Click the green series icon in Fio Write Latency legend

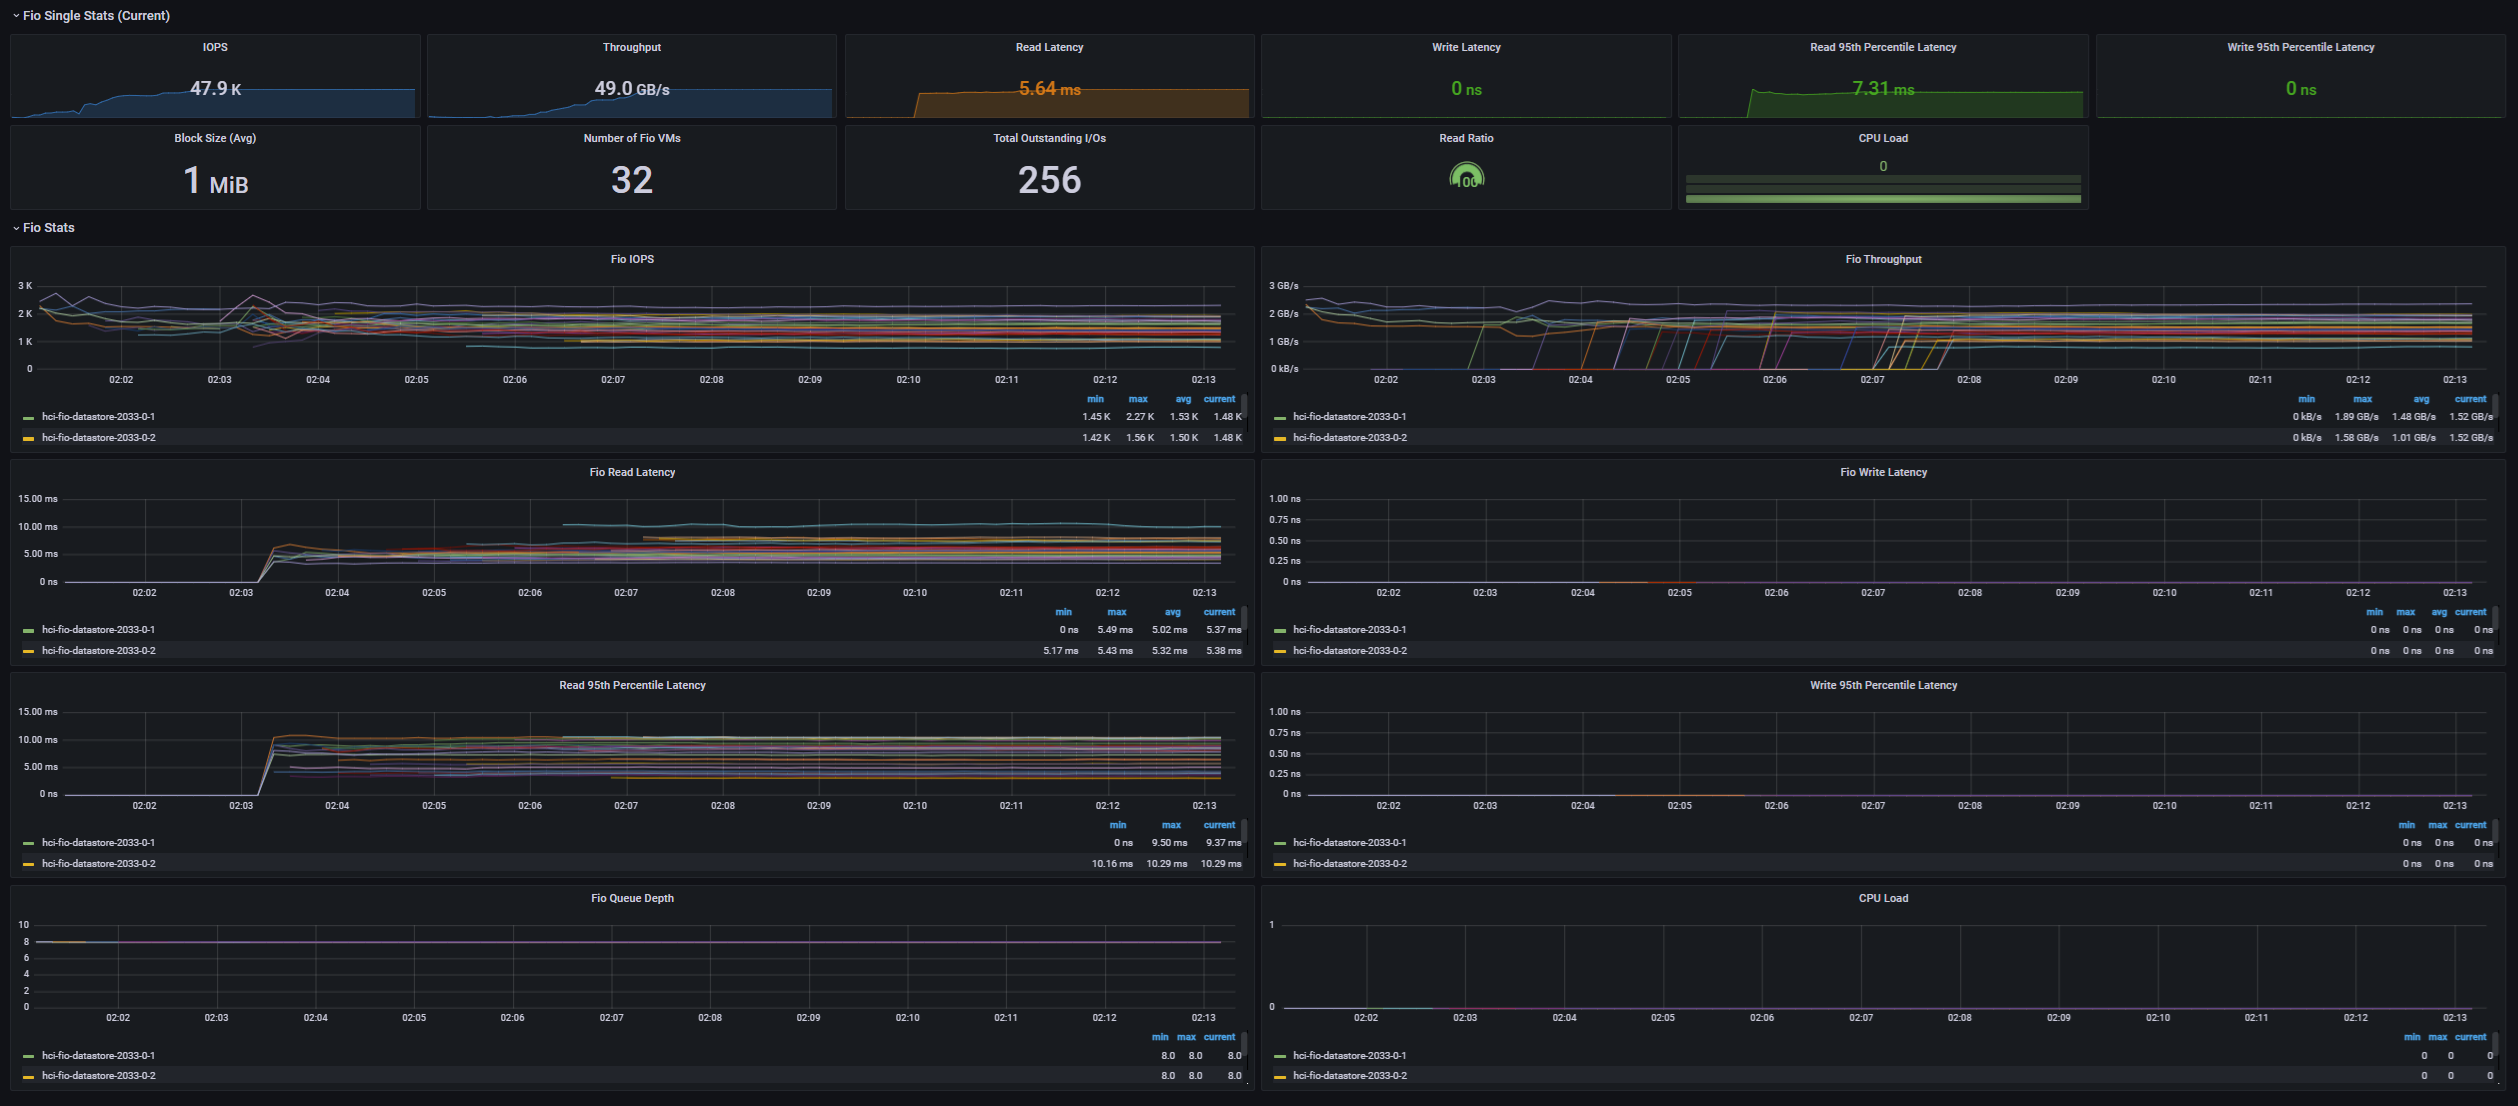1280,631
